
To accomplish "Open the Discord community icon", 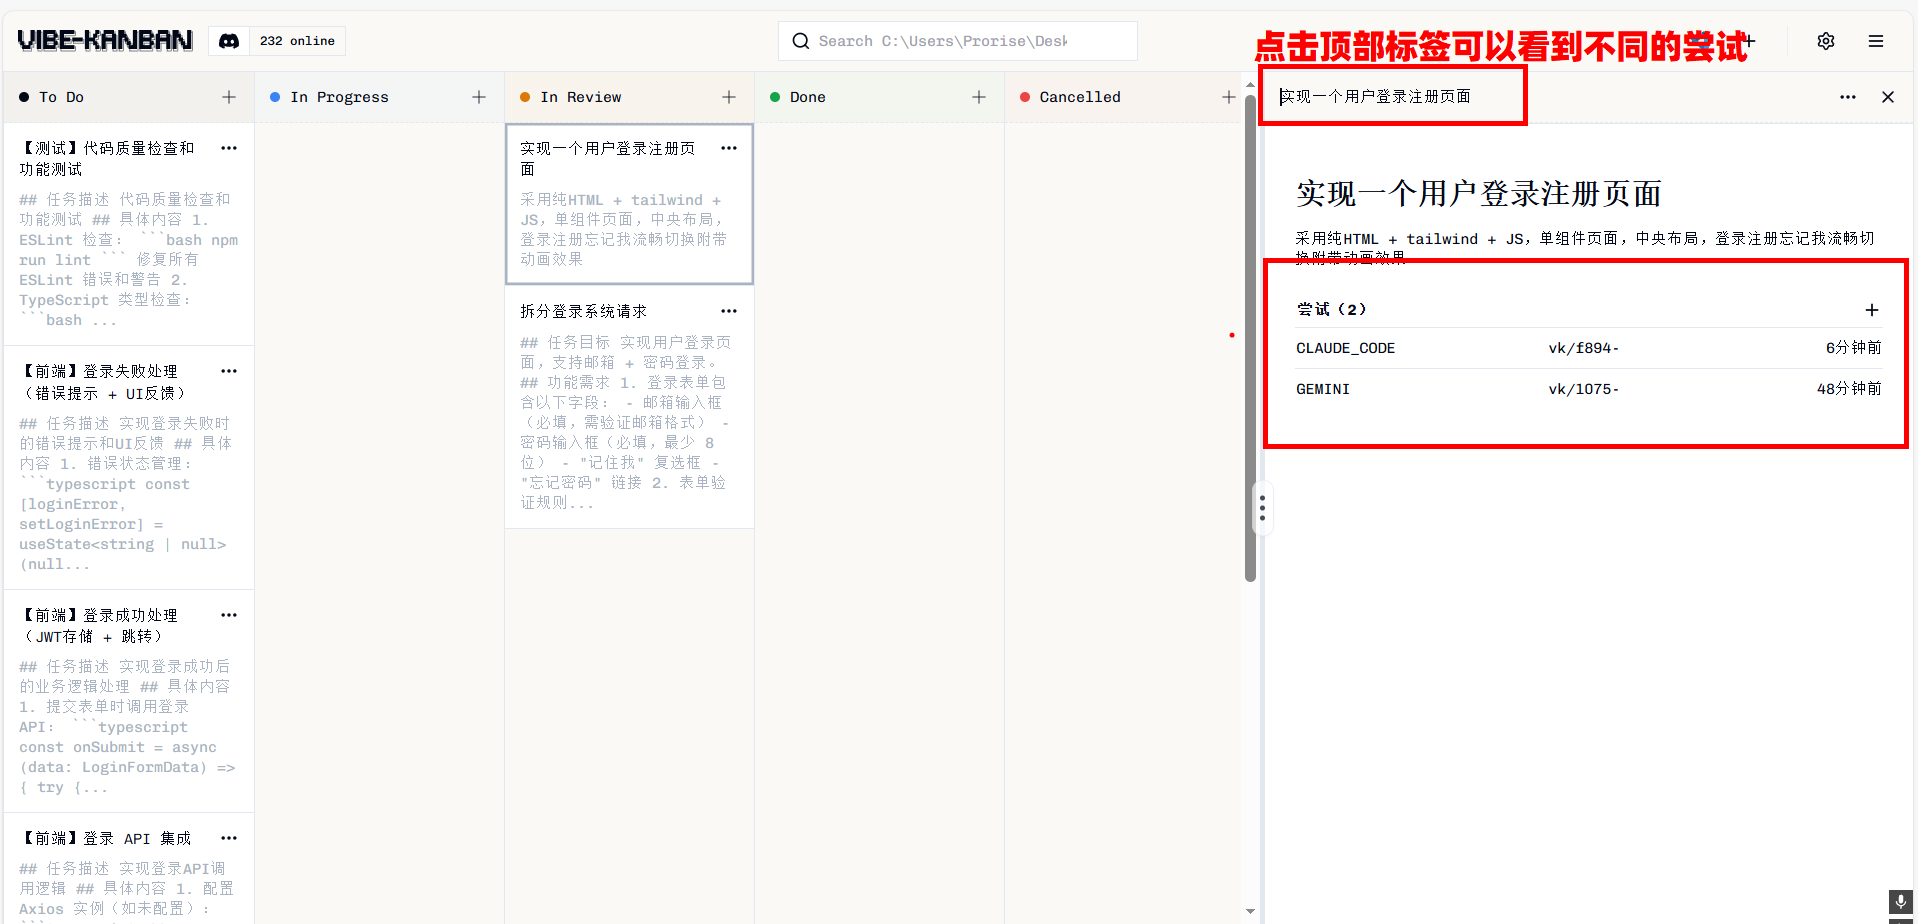I will 229,41.
